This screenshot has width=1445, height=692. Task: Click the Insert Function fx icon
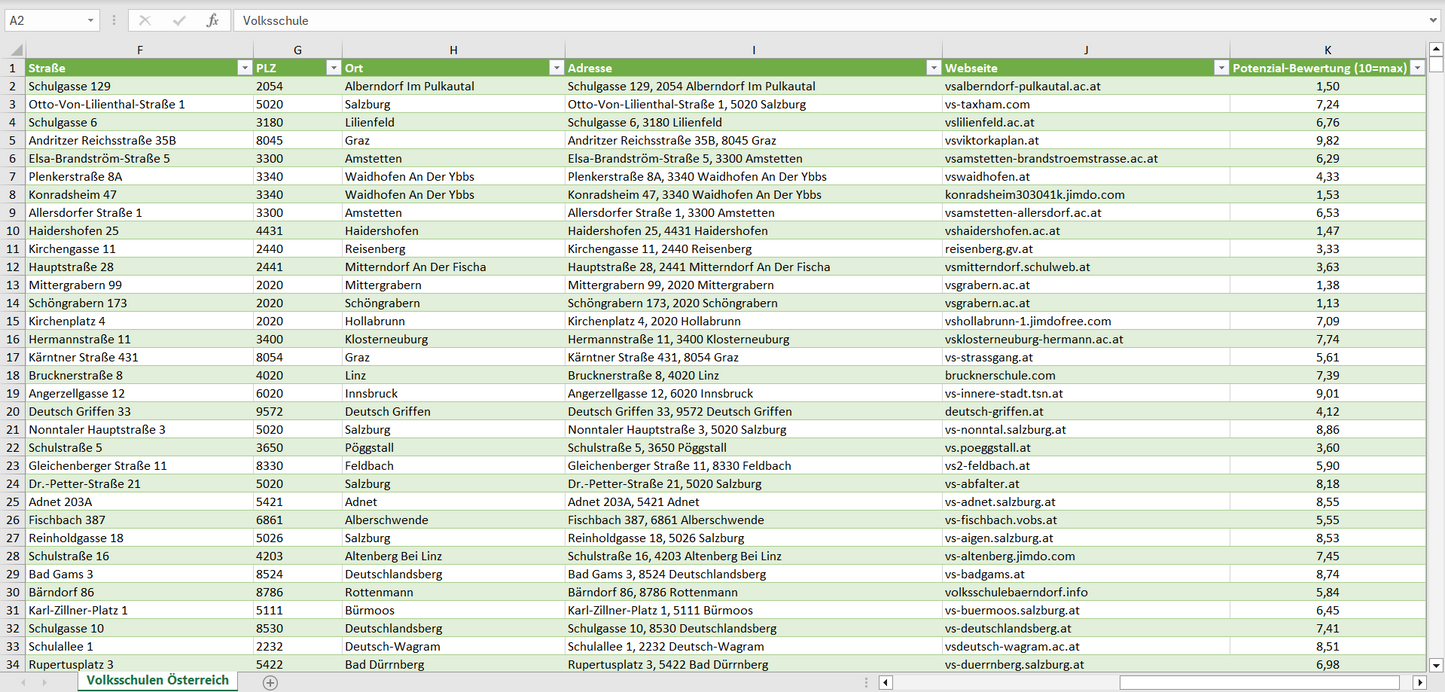(212, 20)
